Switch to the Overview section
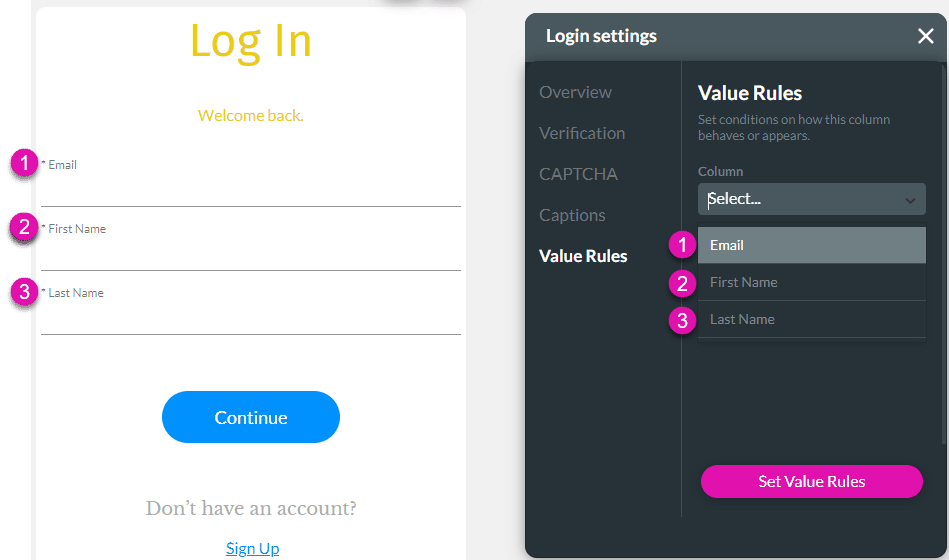 pyautogui.click(x=575, y=92)
